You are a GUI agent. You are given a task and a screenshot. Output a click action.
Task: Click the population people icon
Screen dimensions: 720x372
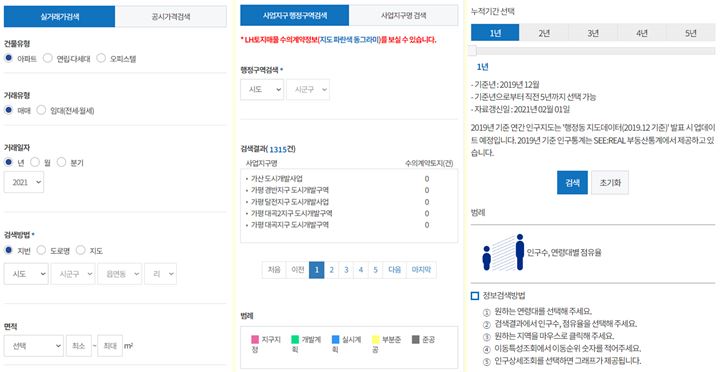503,252
